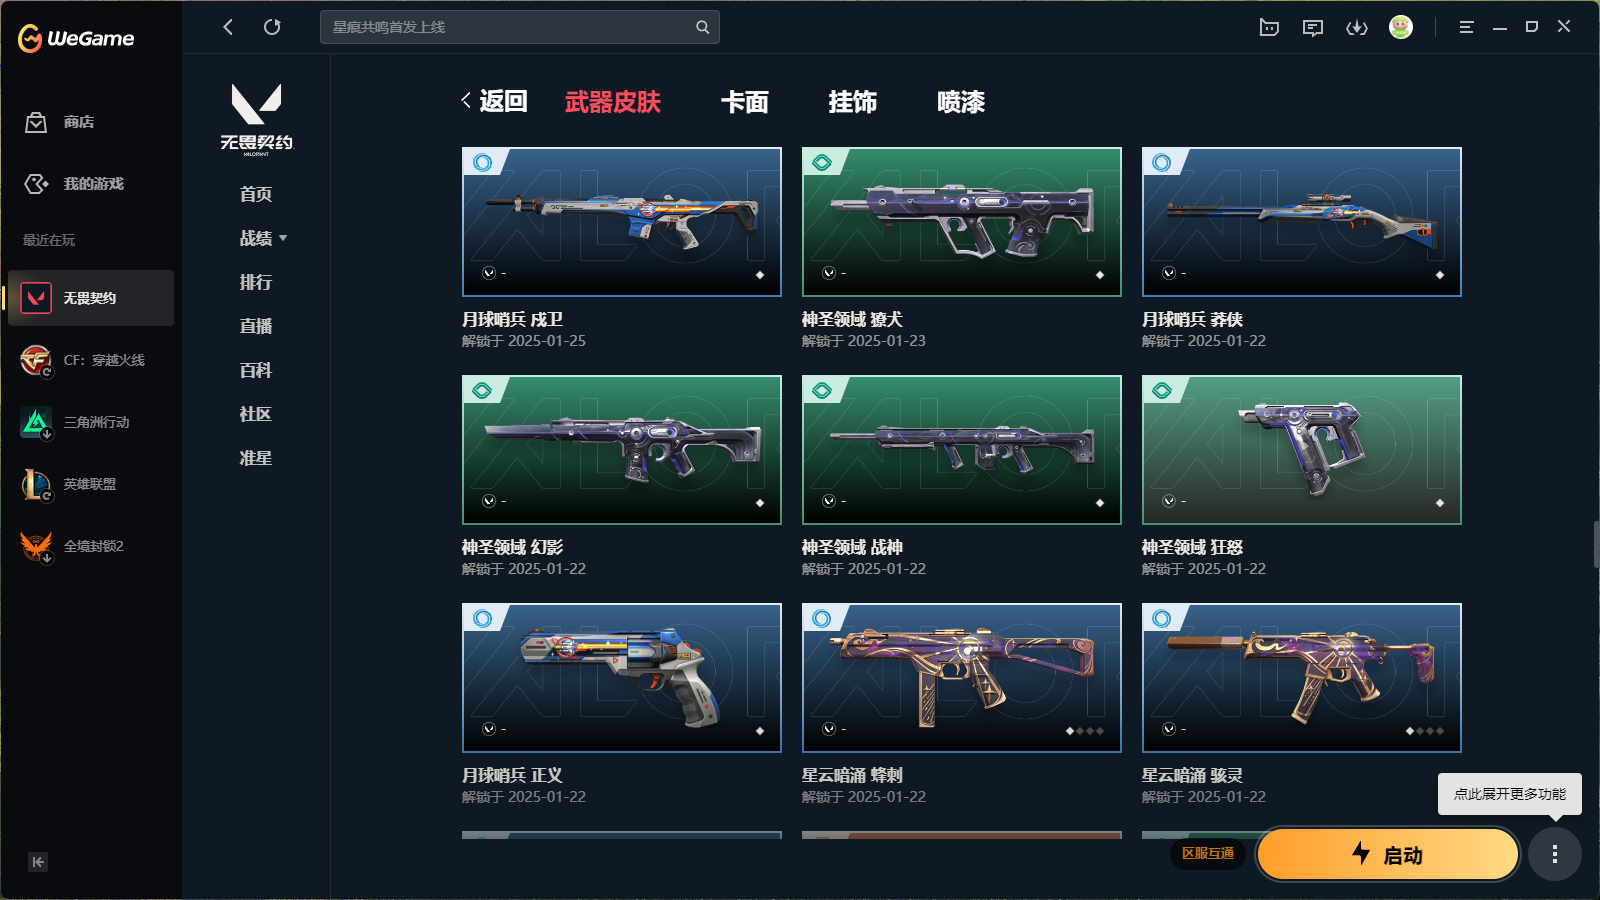The image size is (1600, 900).
Task: Click the vertical scrollbar handle
Action: [x=1596, y=545]
